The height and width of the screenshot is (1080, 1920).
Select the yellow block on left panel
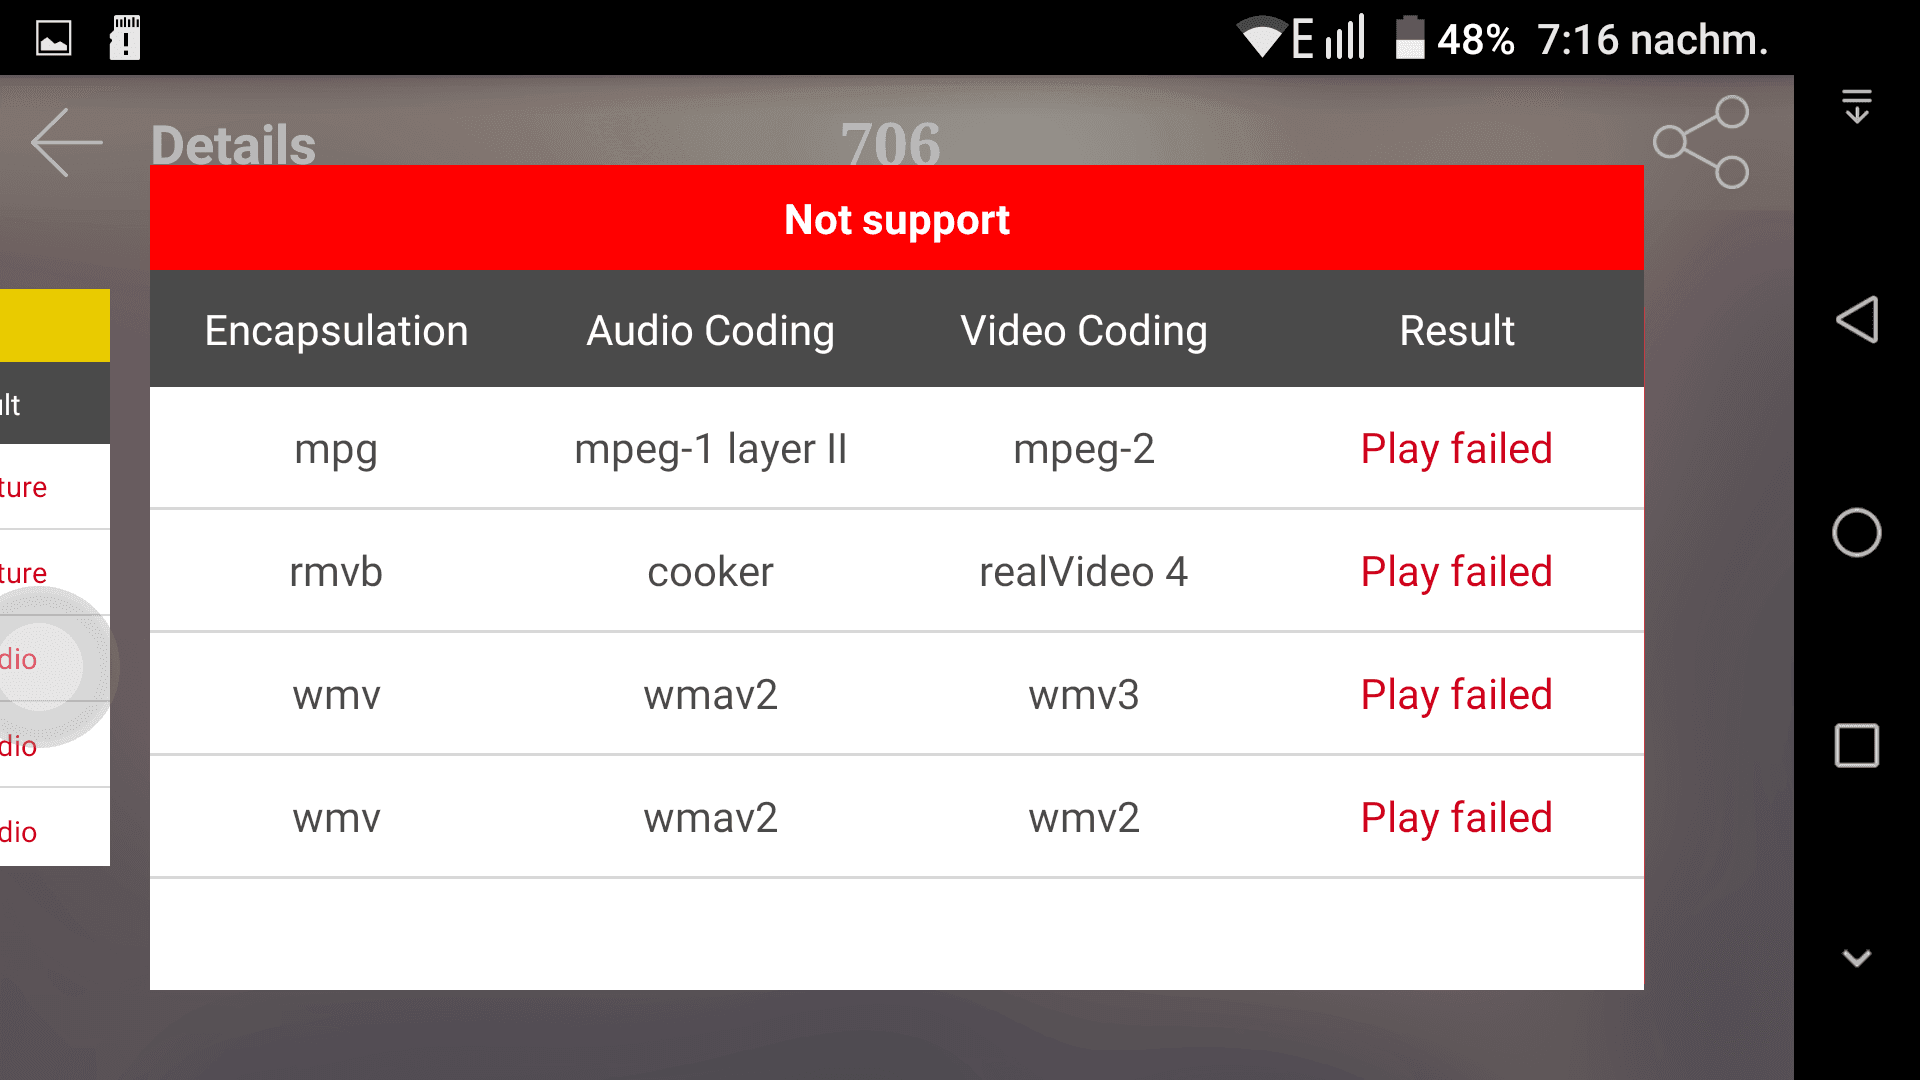tap(55, 325)
